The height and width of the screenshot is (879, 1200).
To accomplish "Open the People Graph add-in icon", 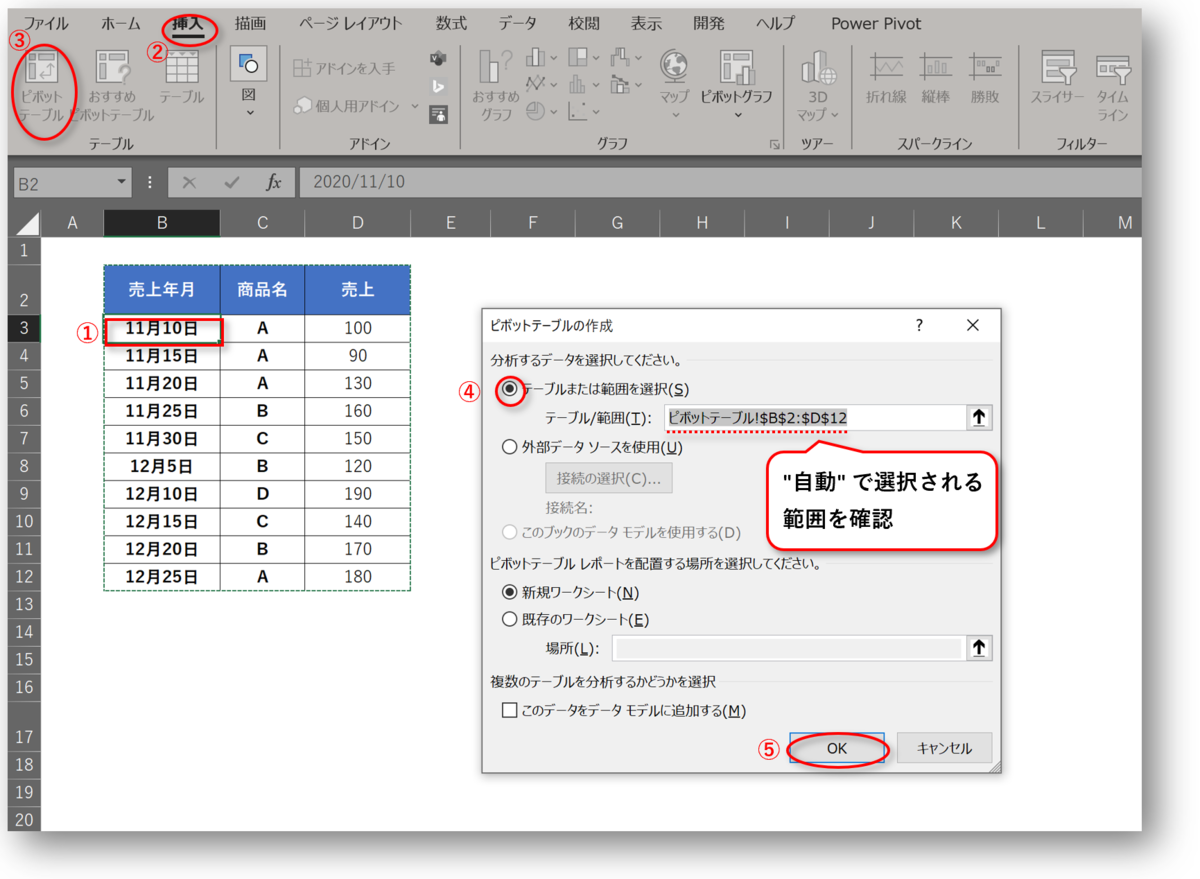I will [438, 115].
